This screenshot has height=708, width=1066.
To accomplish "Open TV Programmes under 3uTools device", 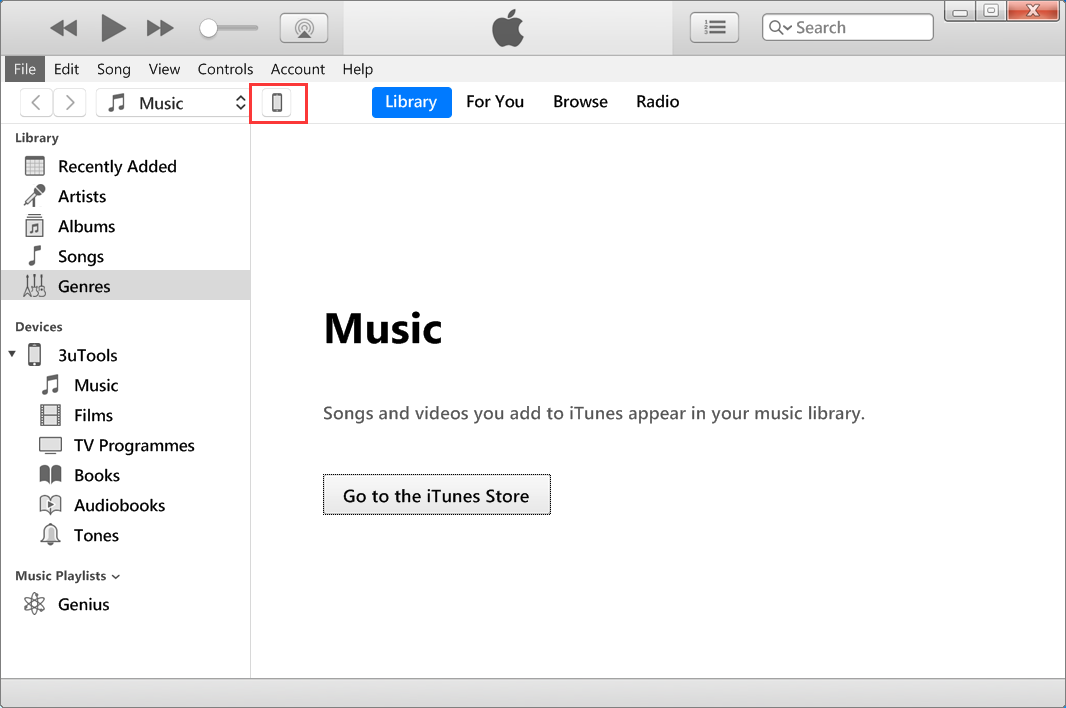I will (126, 445).
